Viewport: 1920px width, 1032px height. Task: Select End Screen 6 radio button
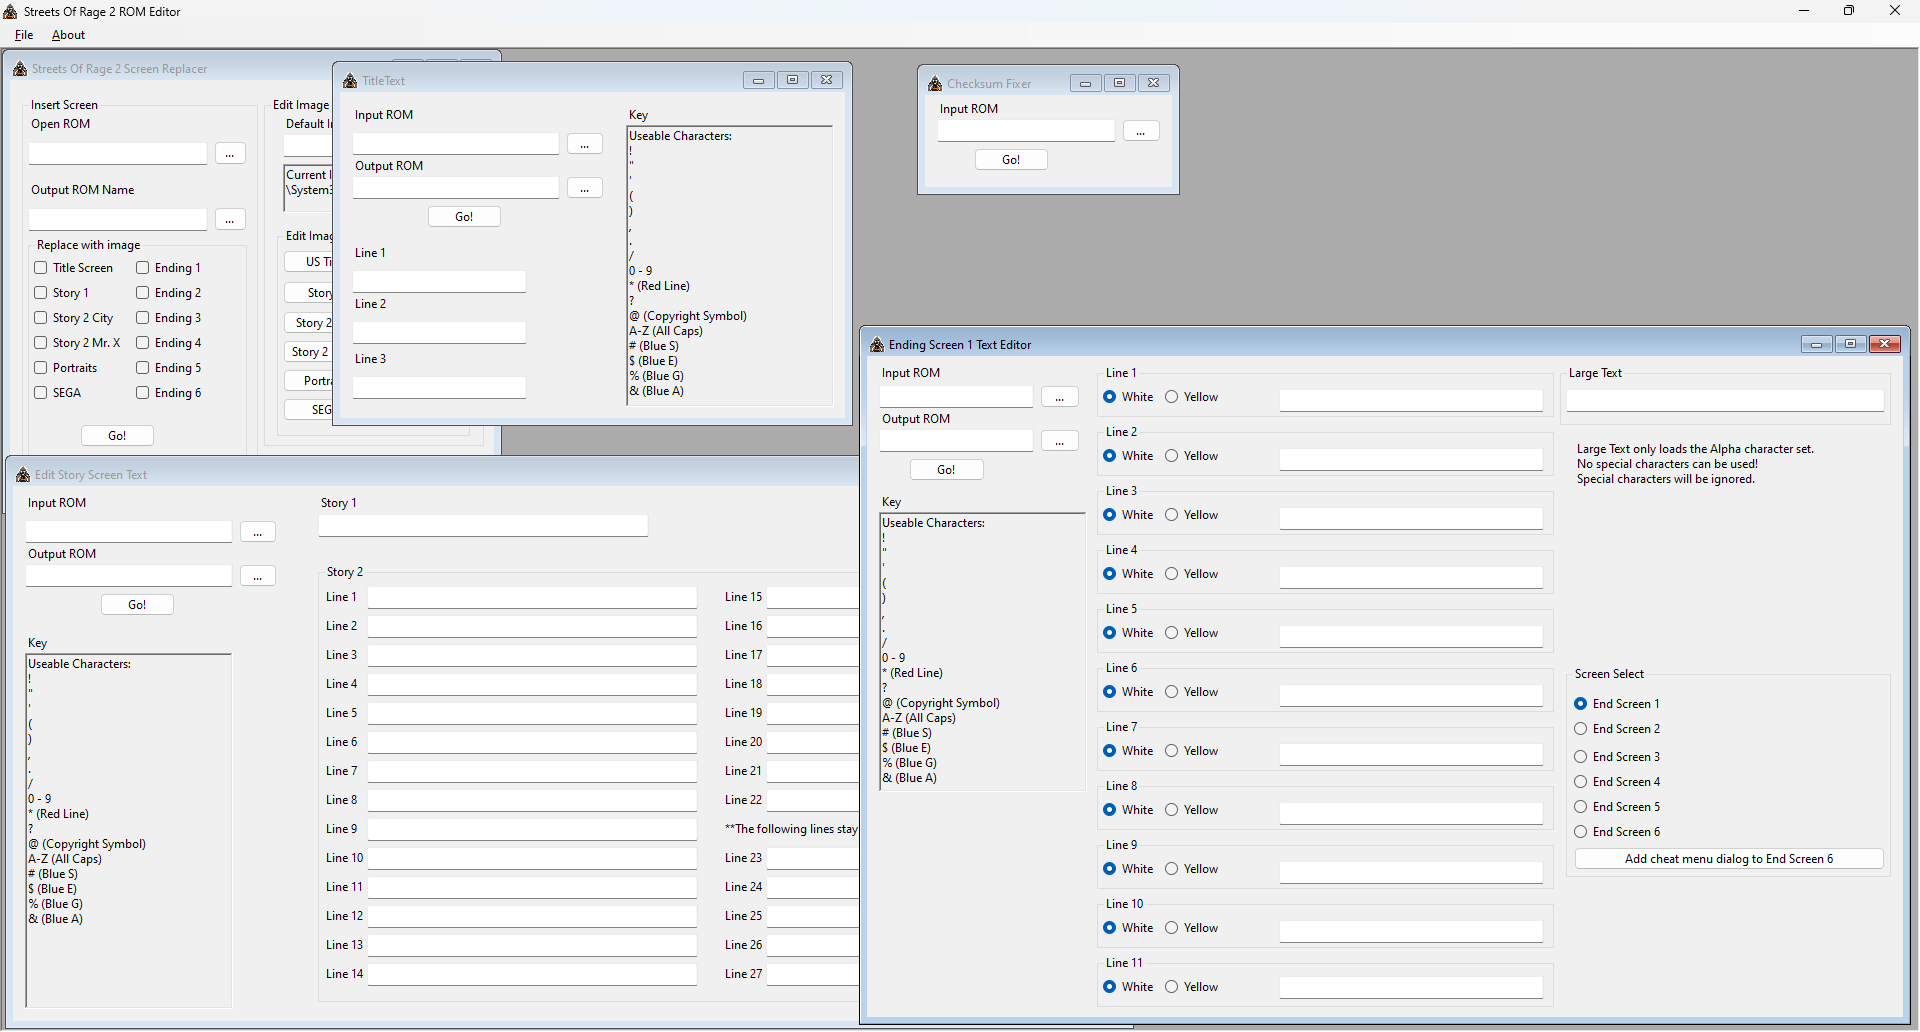point(1581,832)
